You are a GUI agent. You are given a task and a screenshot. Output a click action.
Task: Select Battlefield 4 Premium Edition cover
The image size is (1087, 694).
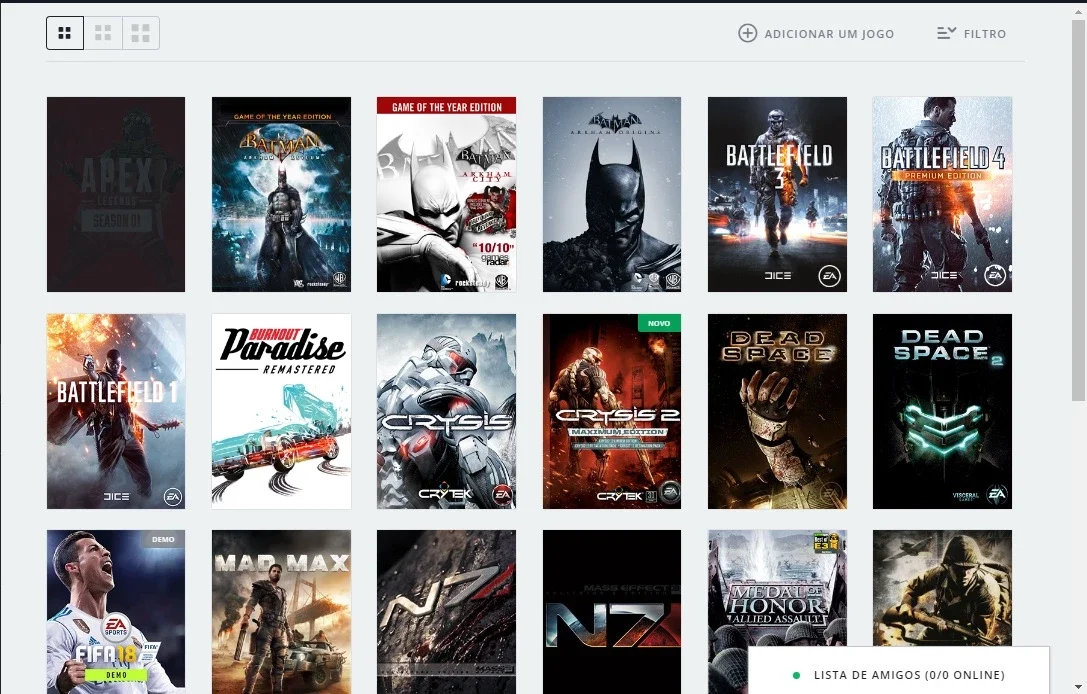click(x=942, y=194)
